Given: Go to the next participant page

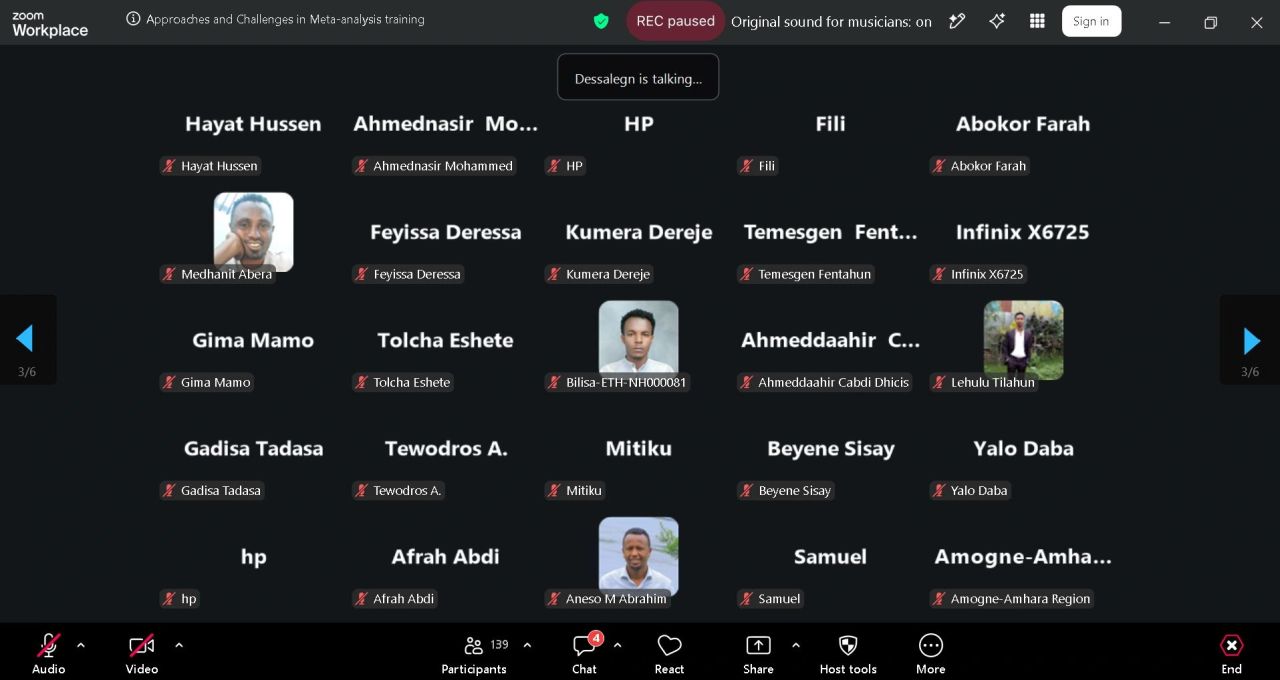Looking at the screenshot, I should click(1251, 340).
